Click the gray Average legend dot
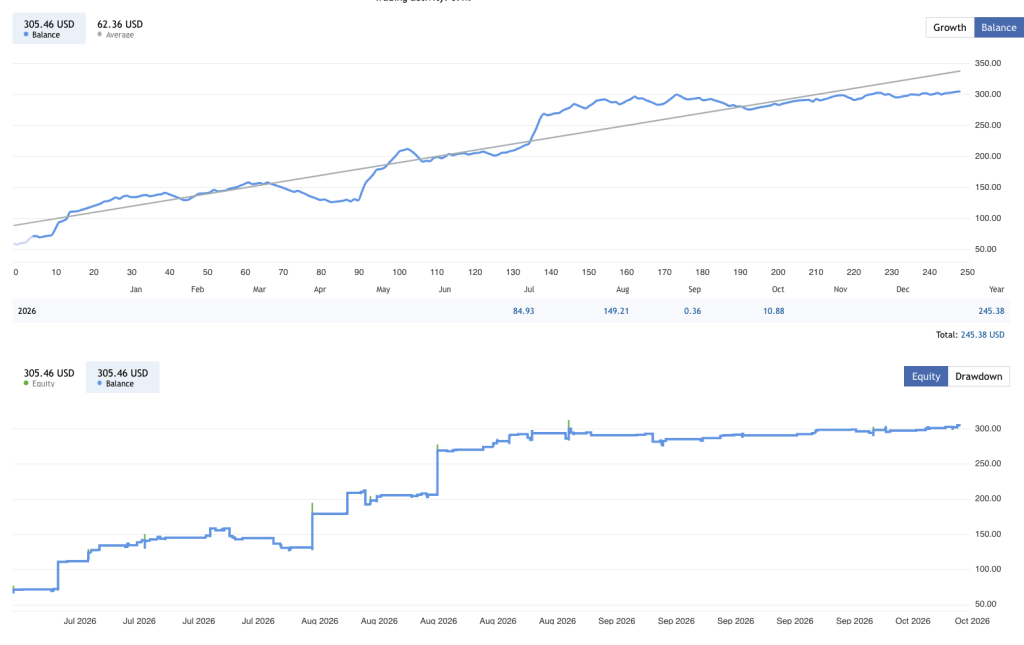Viewport: 1024px width, 645px height. (x=100, y=35)
